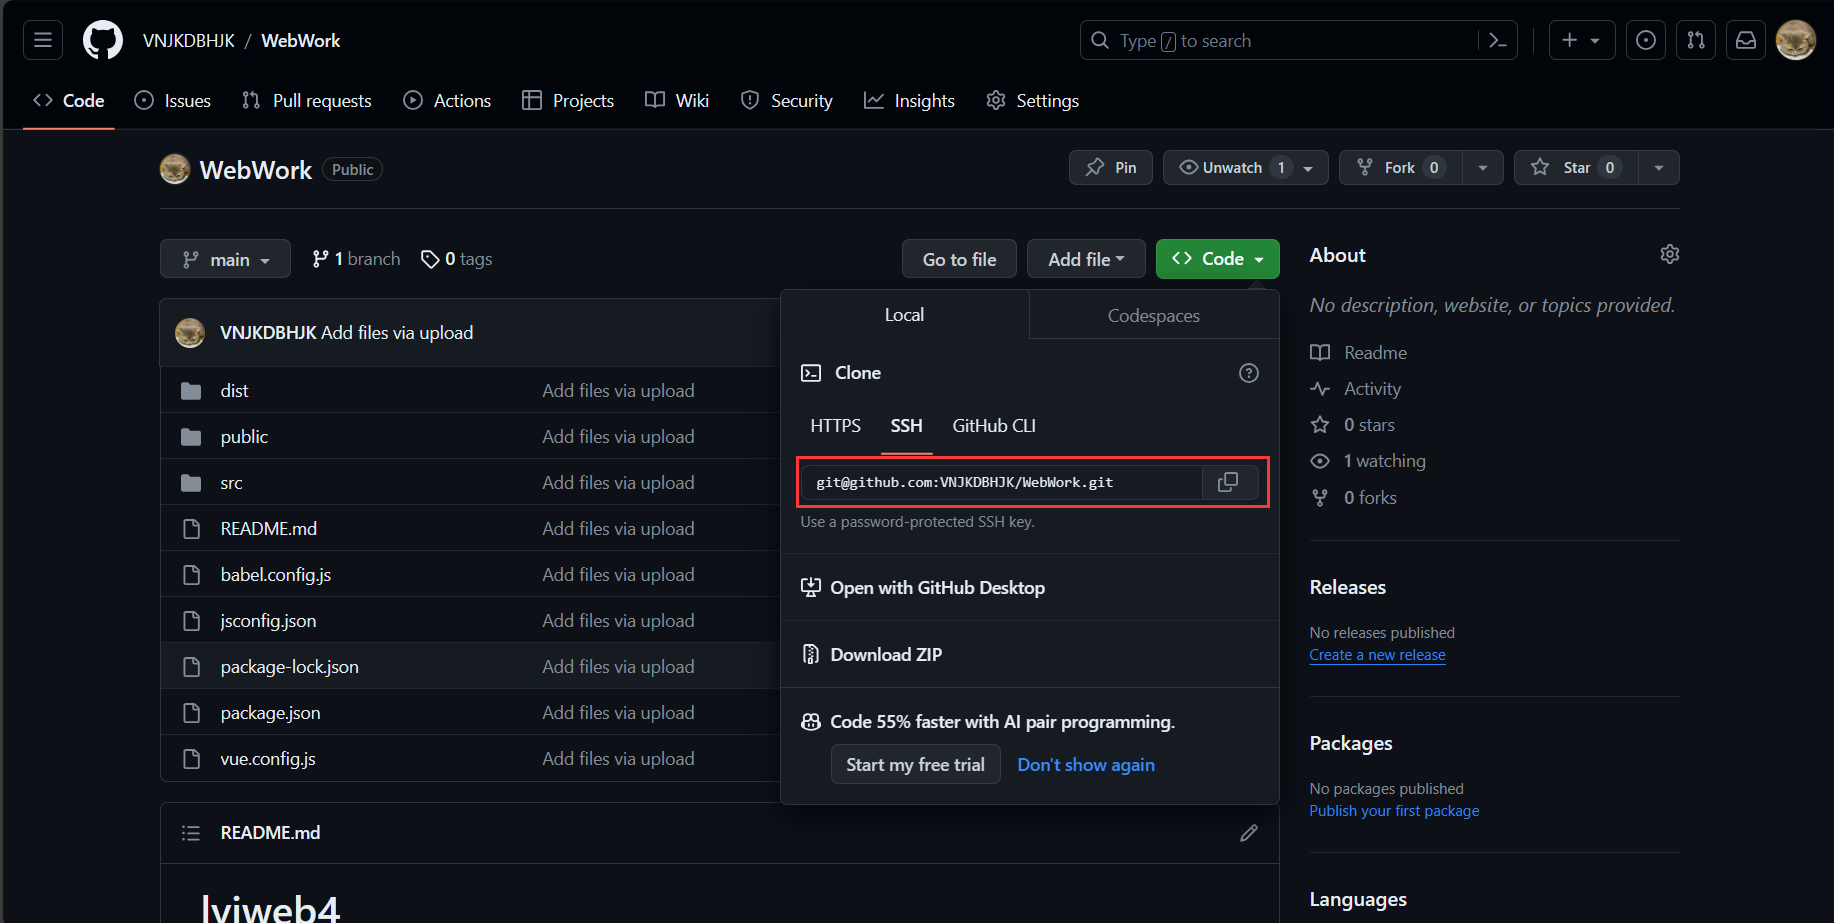Open the Issues tab
Image resolution: width=1834 pixels, height=923 pixels.
point(173,101)
